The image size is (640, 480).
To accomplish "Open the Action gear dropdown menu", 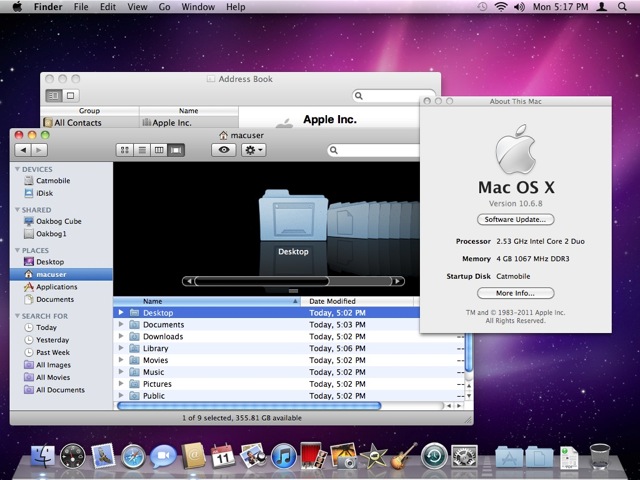I will (x=252, y=149).
